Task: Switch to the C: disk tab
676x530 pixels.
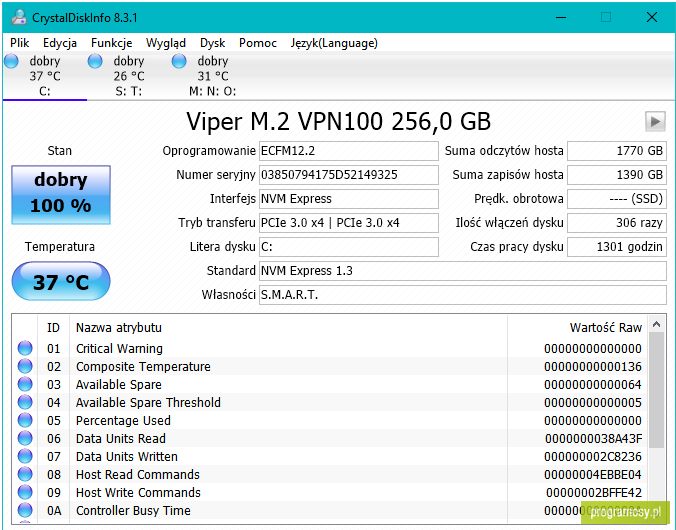Action: pyautogui.click(x=45, y=76)
